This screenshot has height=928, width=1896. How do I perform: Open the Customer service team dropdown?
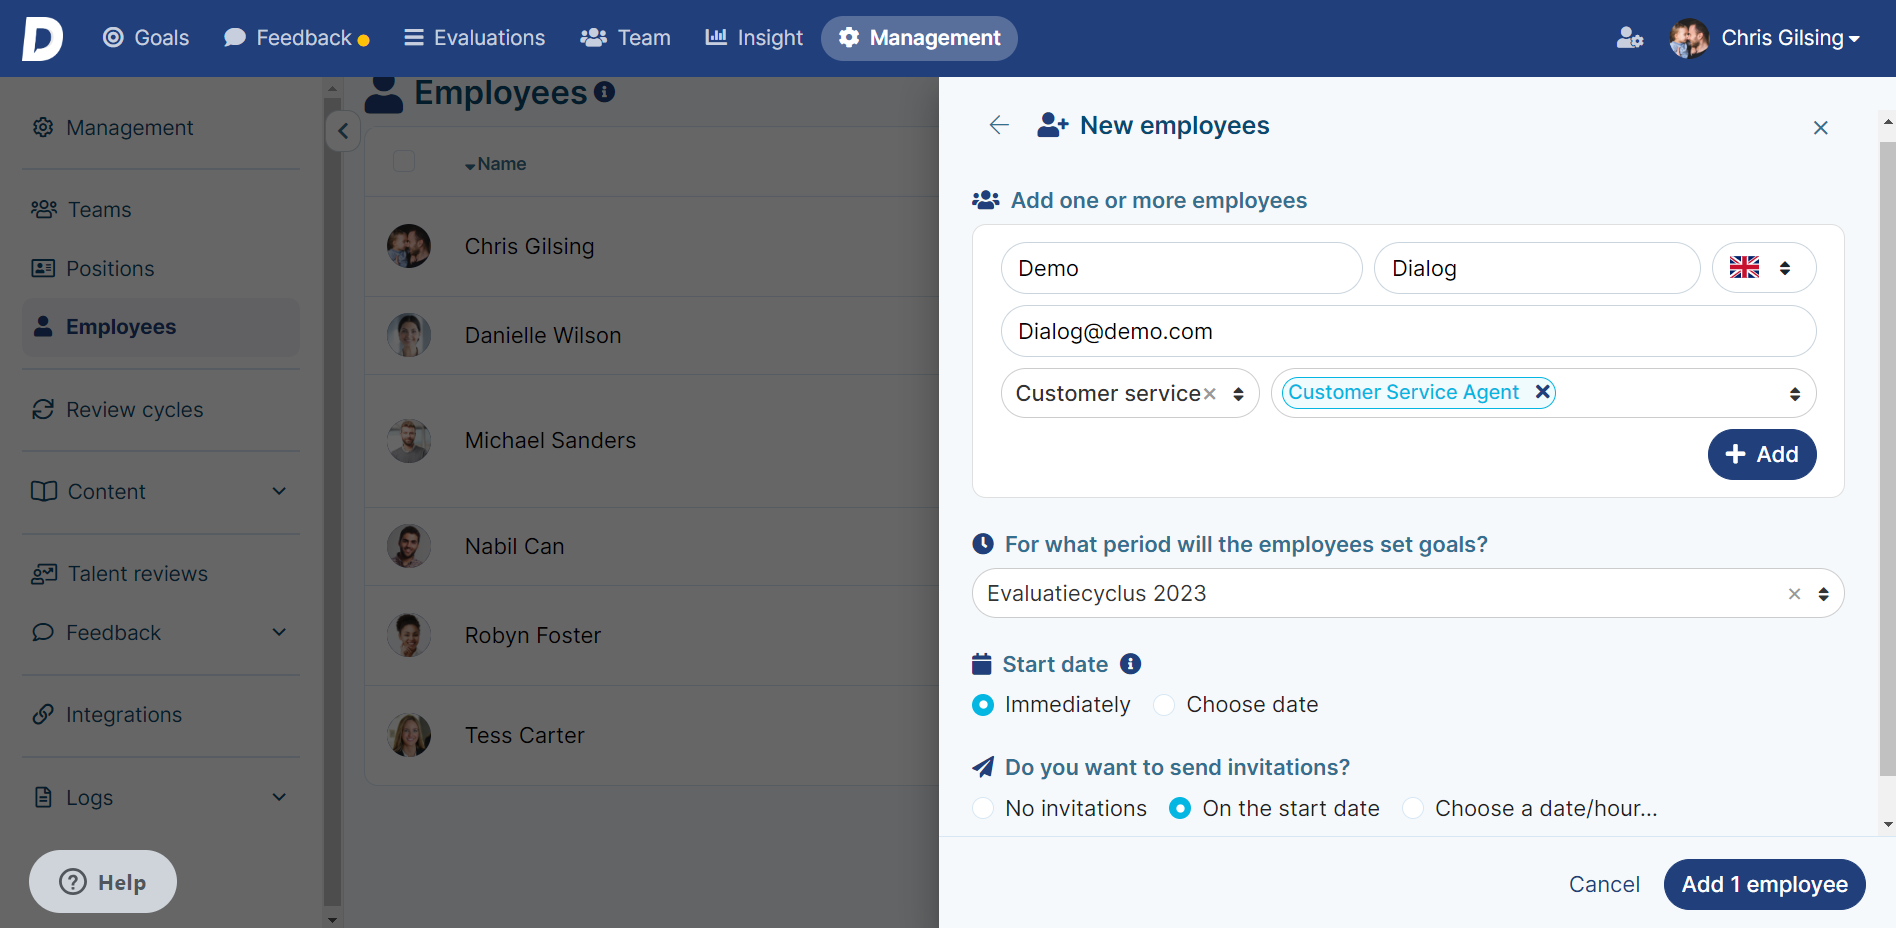tap(1238, 394)
